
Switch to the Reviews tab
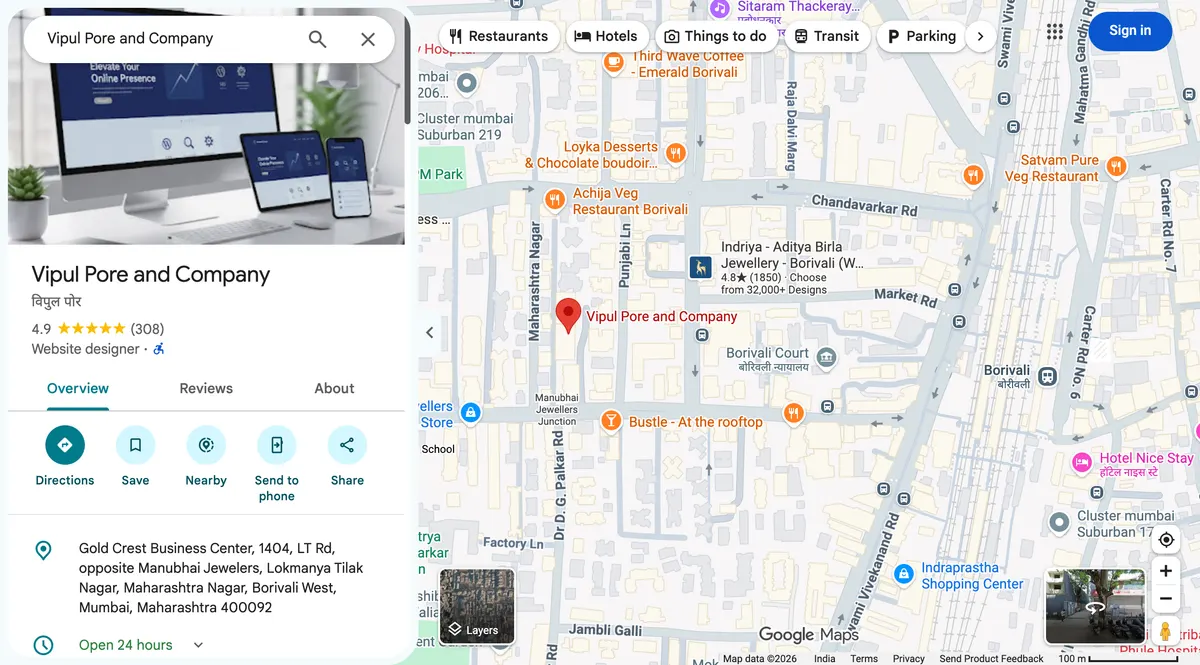coord(206,389)
